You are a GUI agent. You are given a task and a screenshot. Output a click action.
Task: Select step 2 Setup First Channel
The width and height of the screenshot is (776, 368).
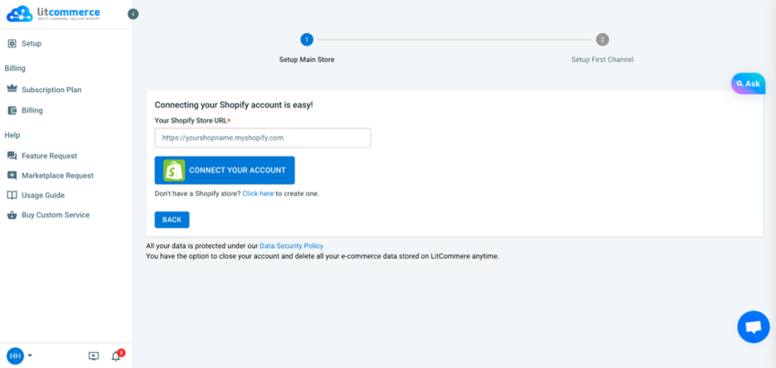[602, 40]
